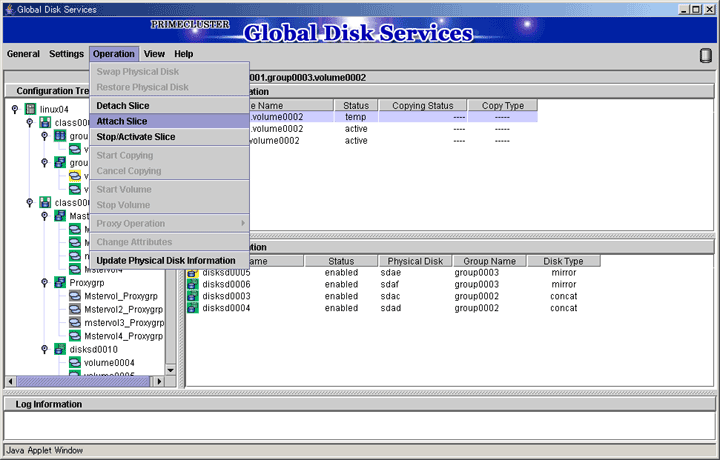Sort by Physical Disk column header
This screenshot has width=720, height=460.
(x=415, y=261)
